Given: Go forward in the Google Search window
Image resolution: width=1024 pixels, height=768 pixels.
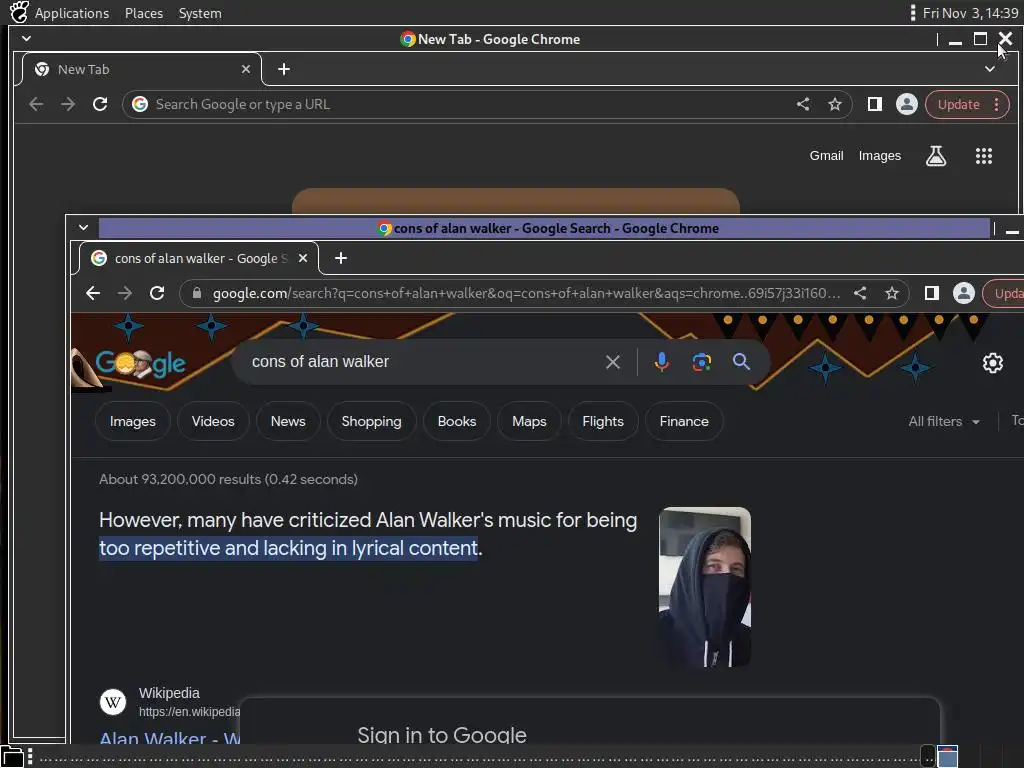Looking at the screenshot, I should (x=125, y=293).
